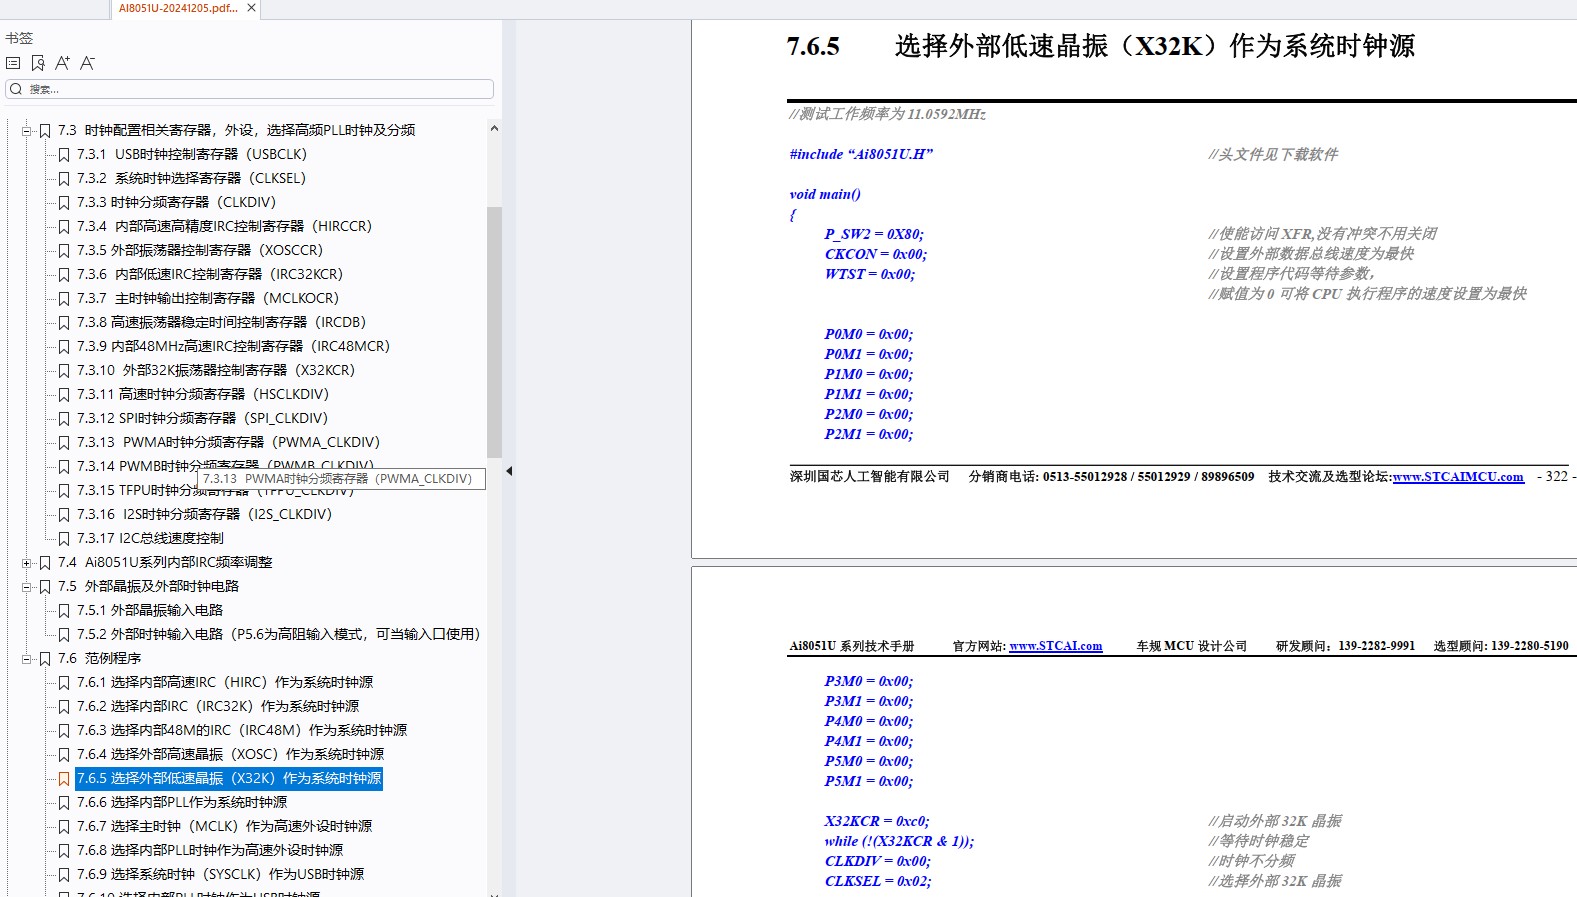Viewport: 1577px width, 897px height.
Task: Click the search magnifier icon in bookmark panel
Action: point(16,89)
